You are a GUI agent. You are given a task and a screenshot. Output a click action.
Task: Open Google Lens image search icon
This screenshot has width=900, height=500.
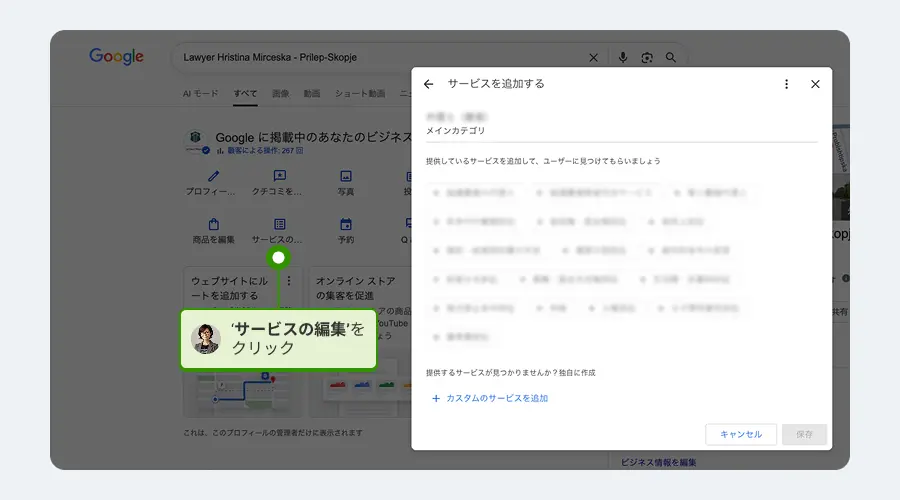647,58
